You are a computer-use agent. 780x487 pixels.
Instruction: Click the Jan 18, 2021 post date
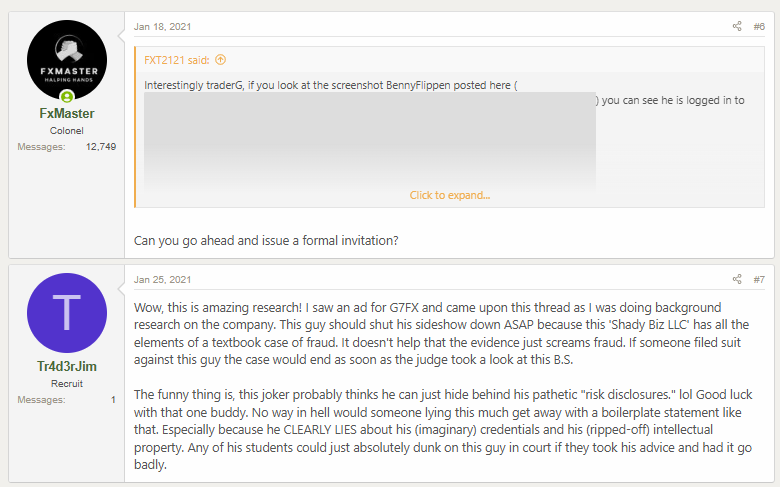(162, 26)
